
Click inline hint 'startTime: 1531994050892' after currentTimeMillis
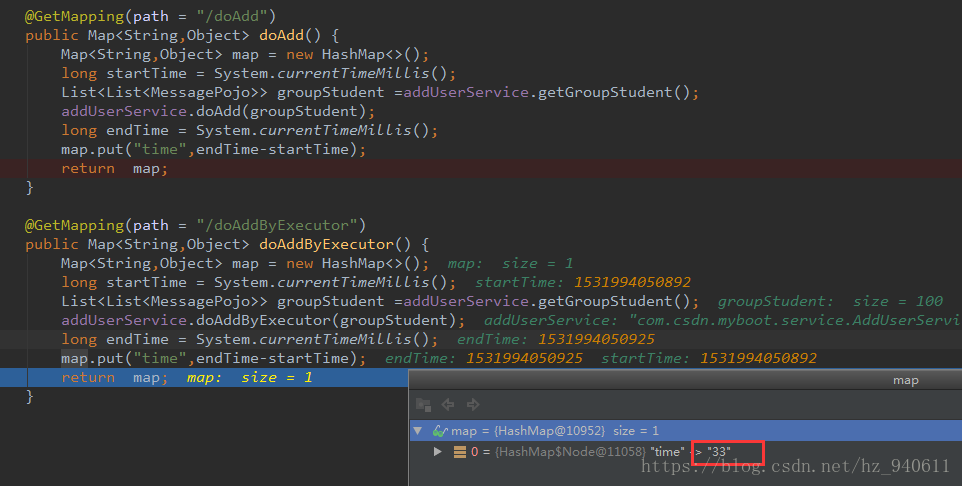[x=583, y=282]
